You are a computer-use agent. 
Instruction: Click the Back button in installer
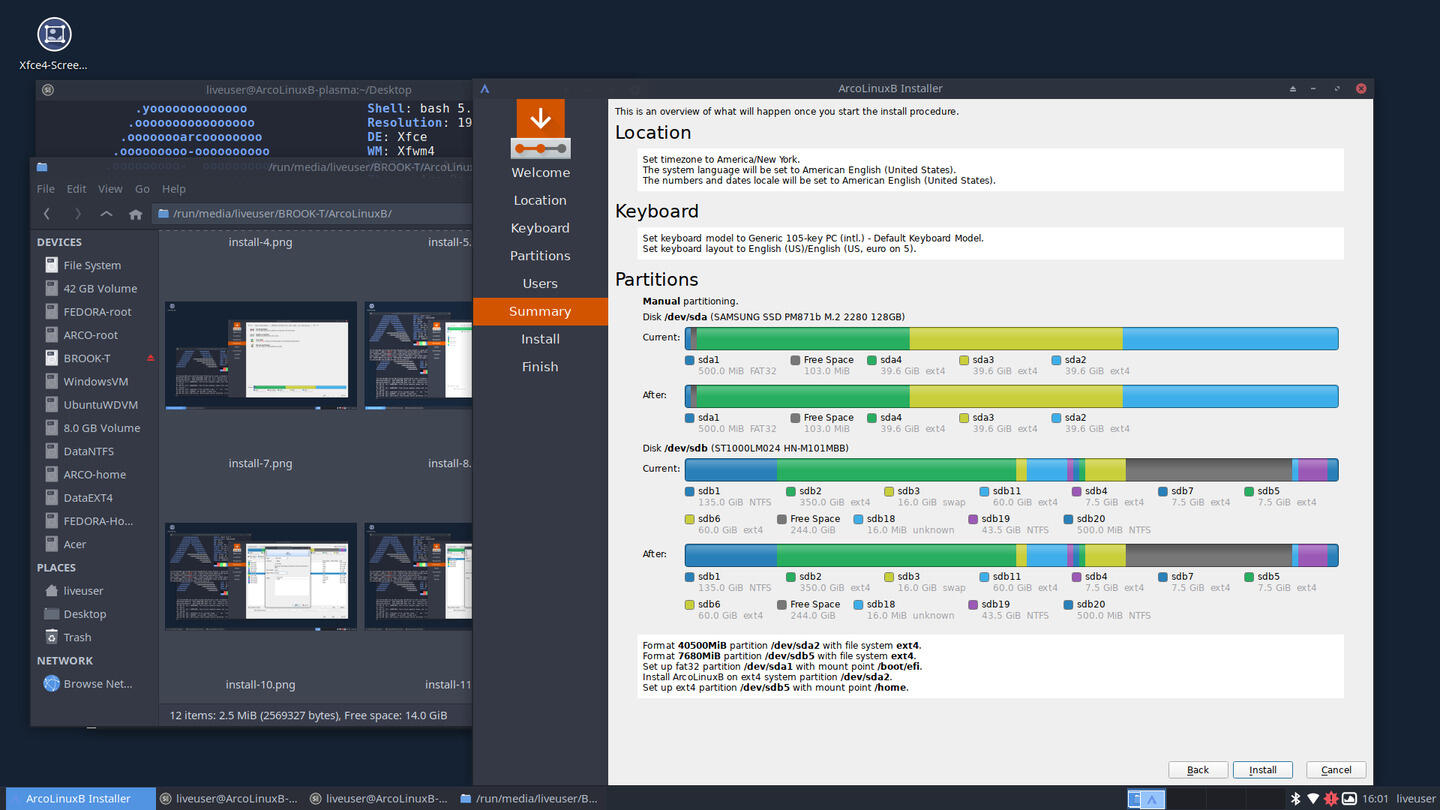(1198, 770)
